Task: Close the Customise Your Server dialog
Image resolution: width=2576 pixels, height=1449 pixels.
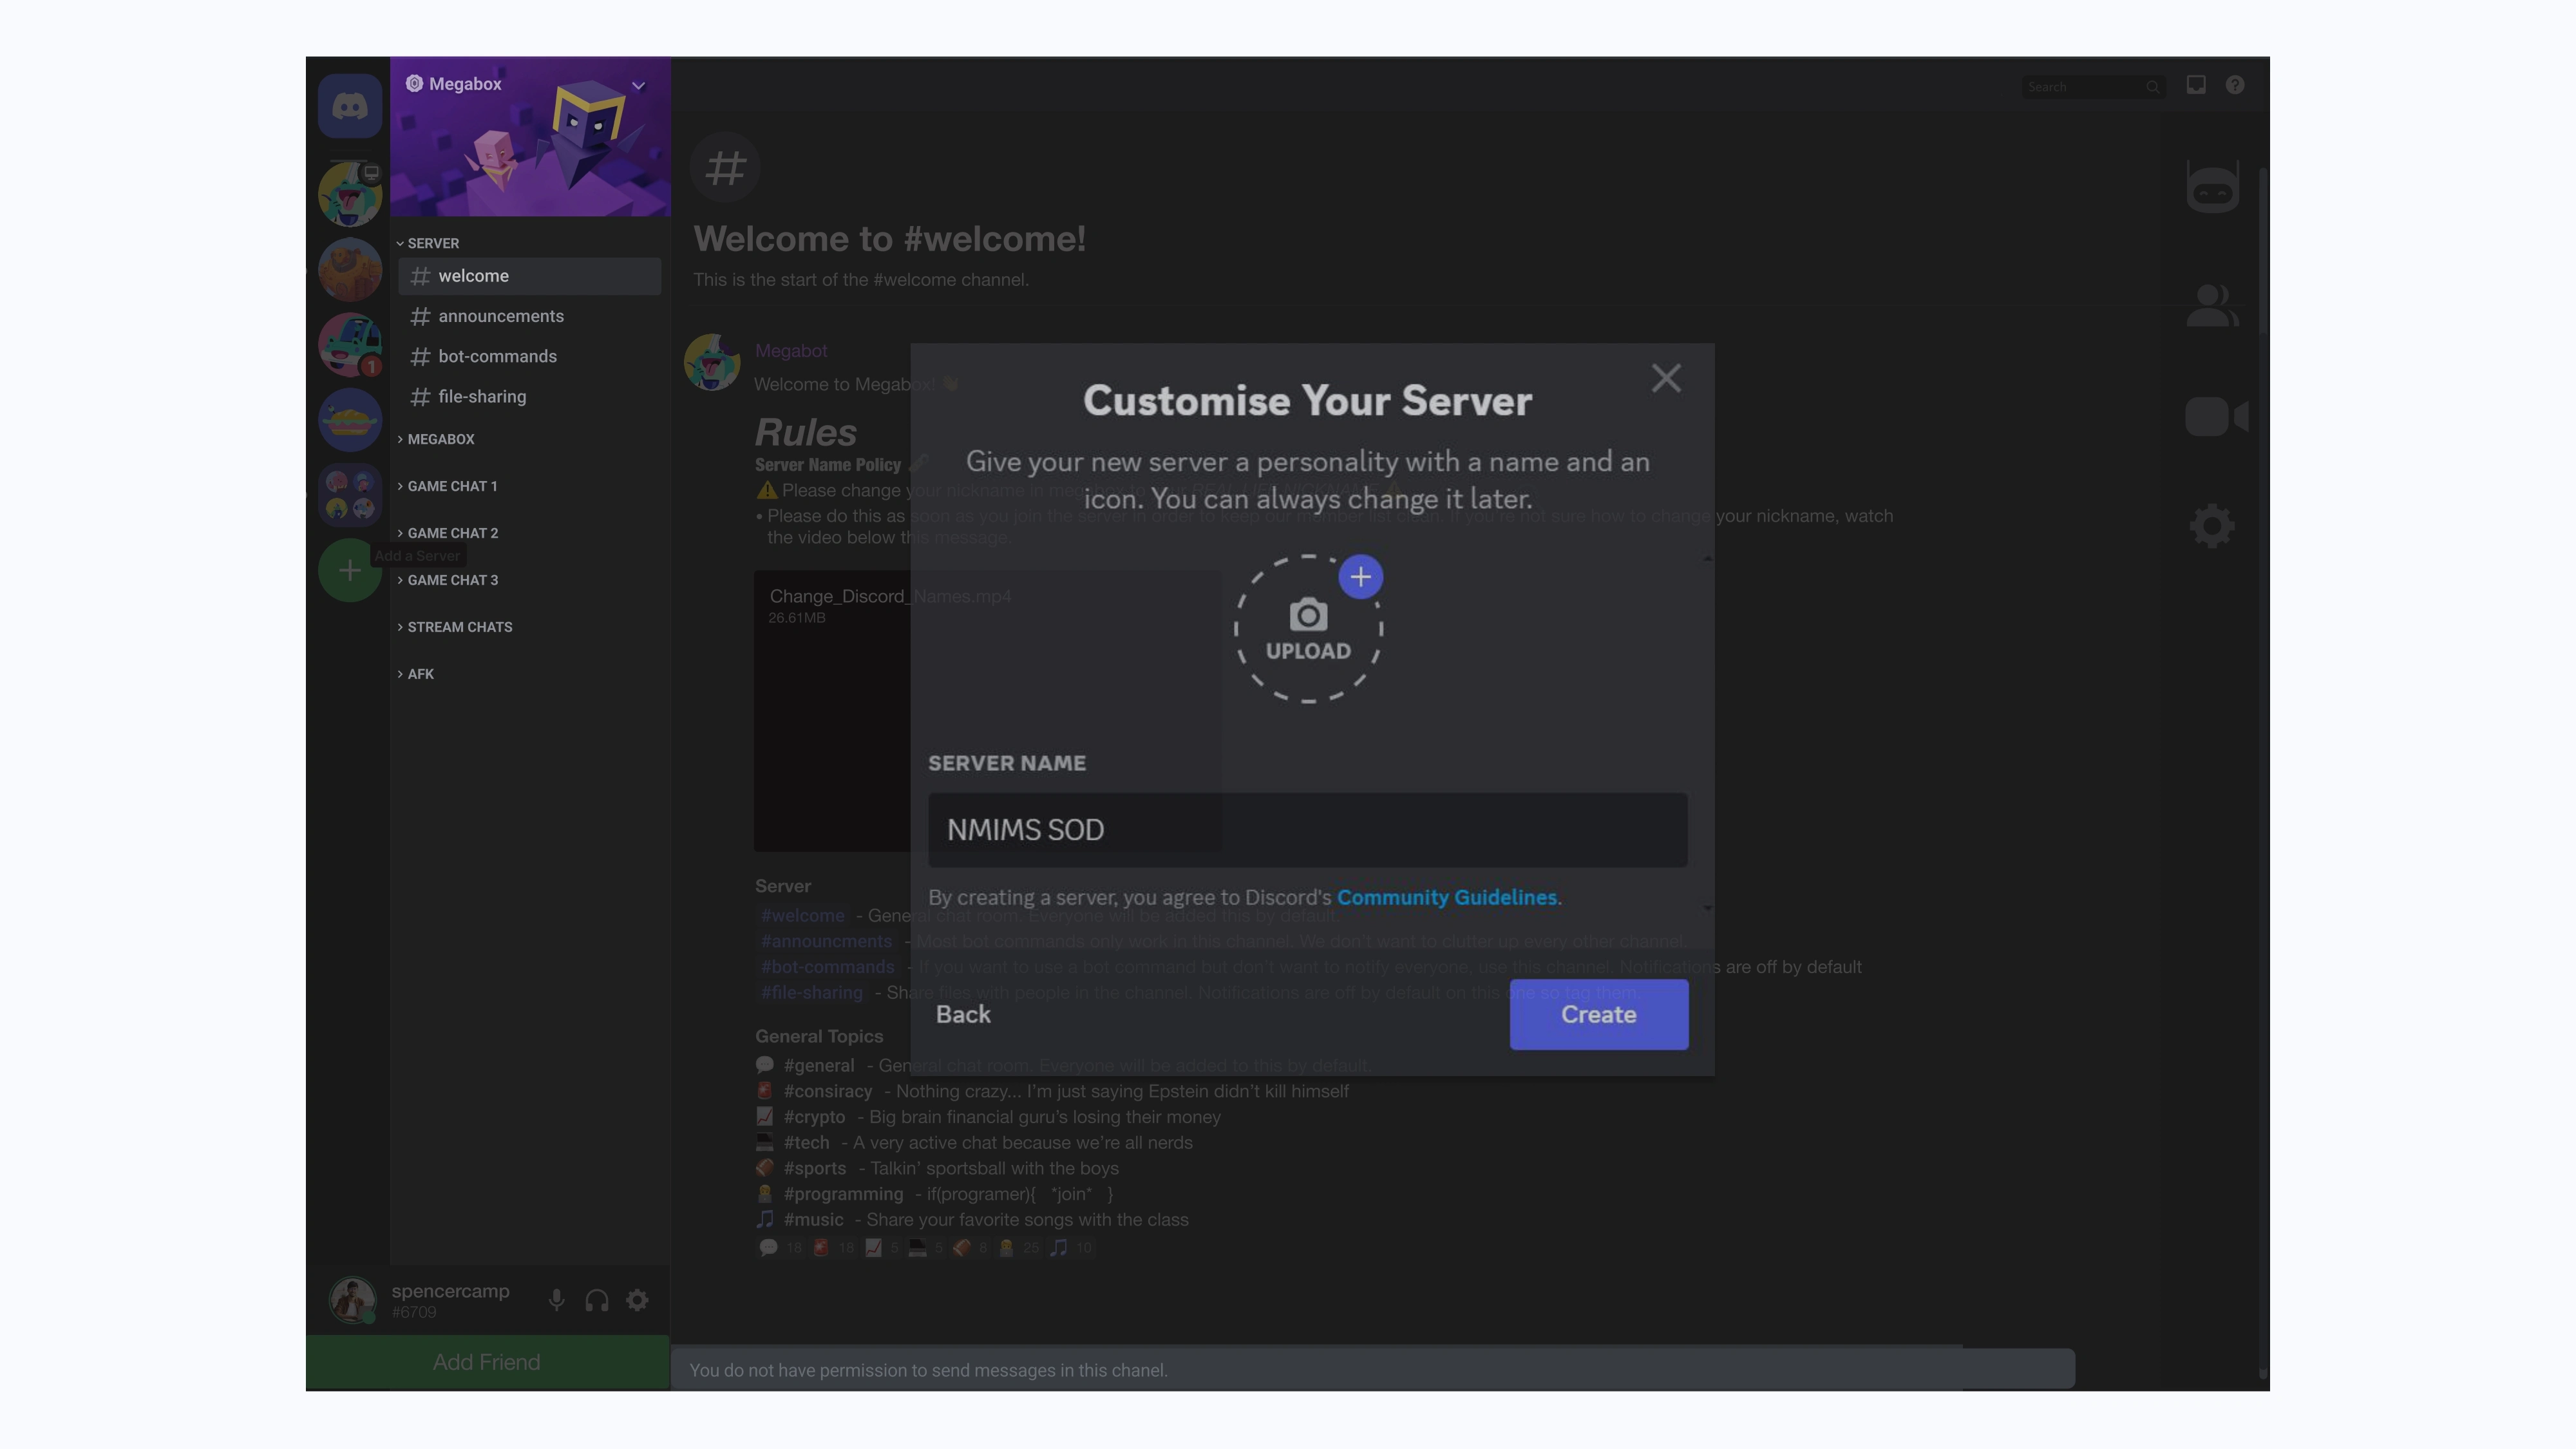Action: [x=1665, y=378]
